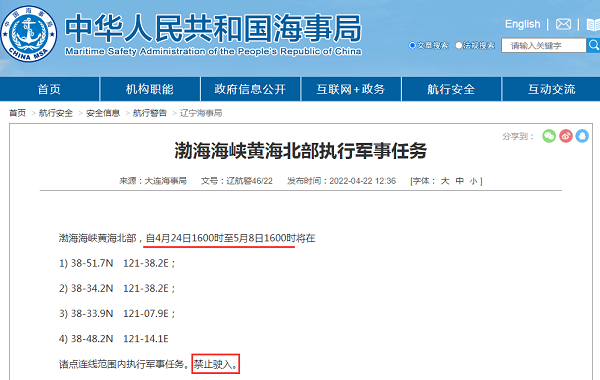Share article via red Weibo icon
This screenshot has width=600, height=380.
pos(566,136)
